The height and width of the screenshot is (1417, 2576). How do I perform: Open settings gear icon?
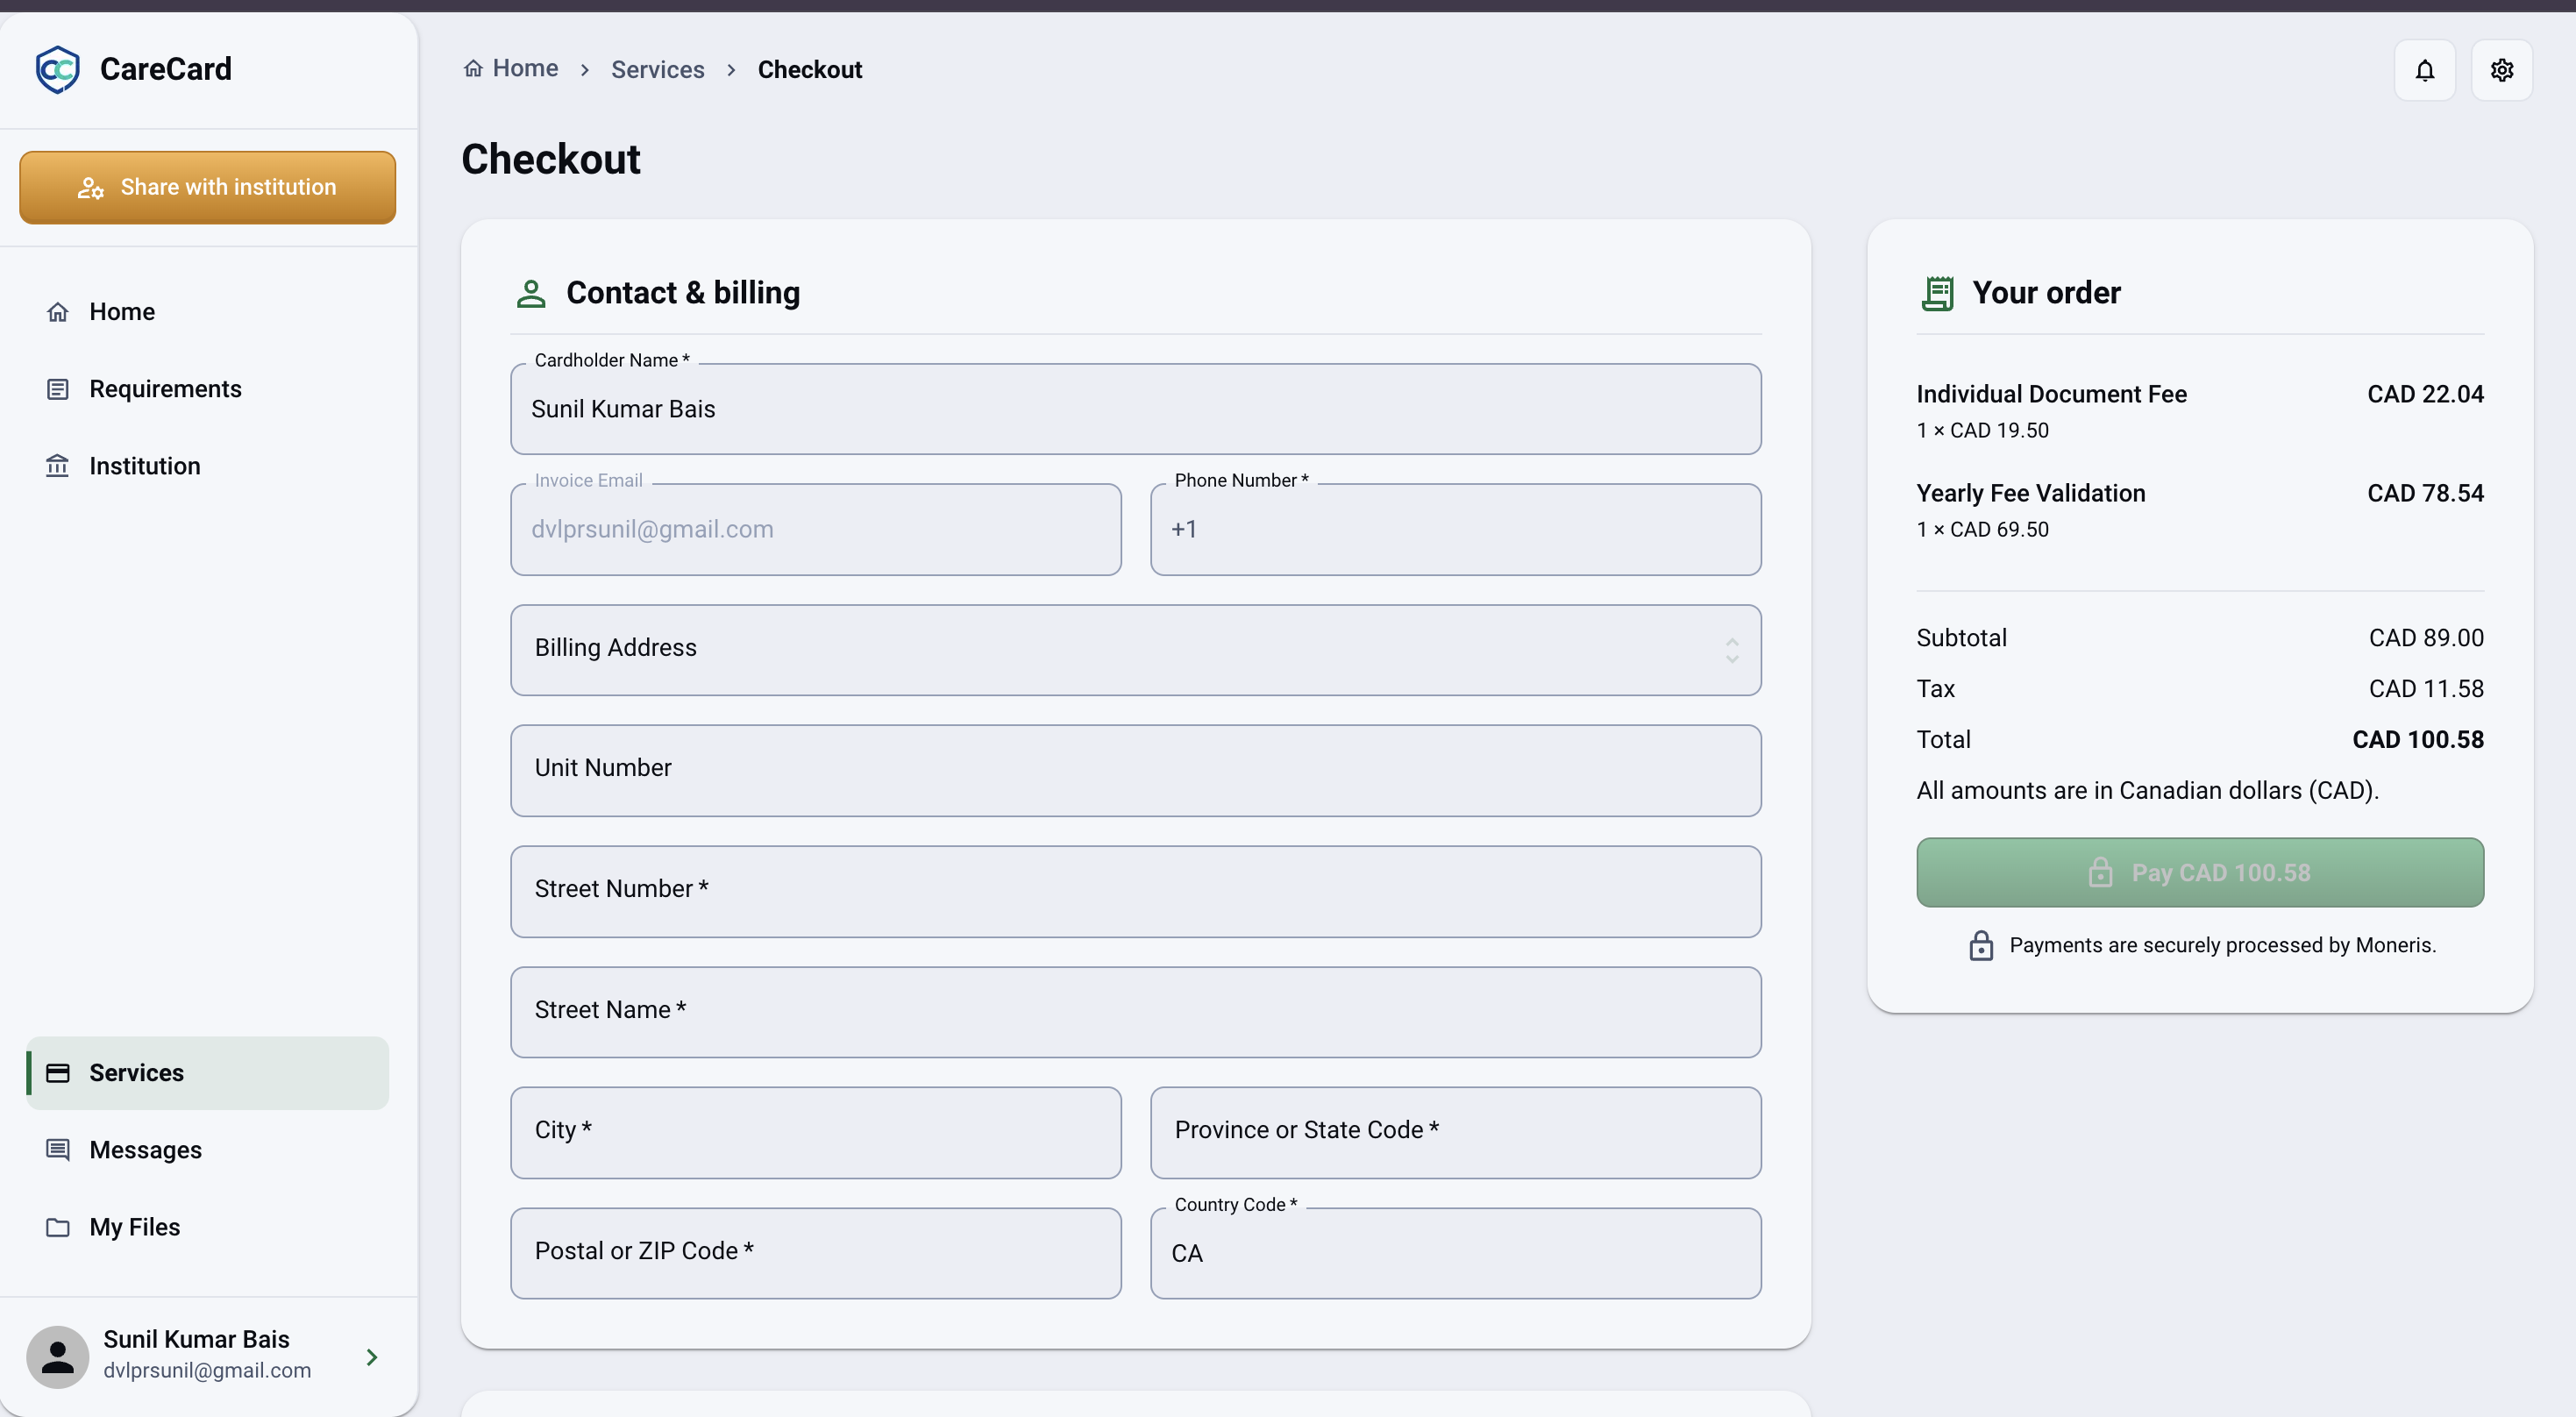point(2501,70)
